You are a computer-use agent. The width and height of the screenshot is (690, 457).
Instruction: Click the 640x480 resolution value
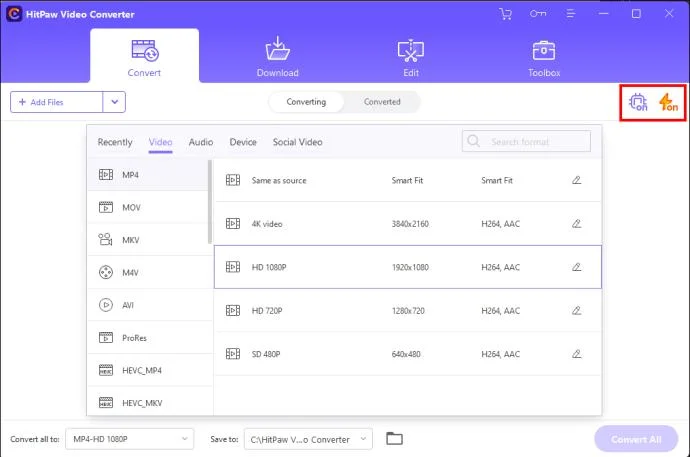click(x=406, y=354)
